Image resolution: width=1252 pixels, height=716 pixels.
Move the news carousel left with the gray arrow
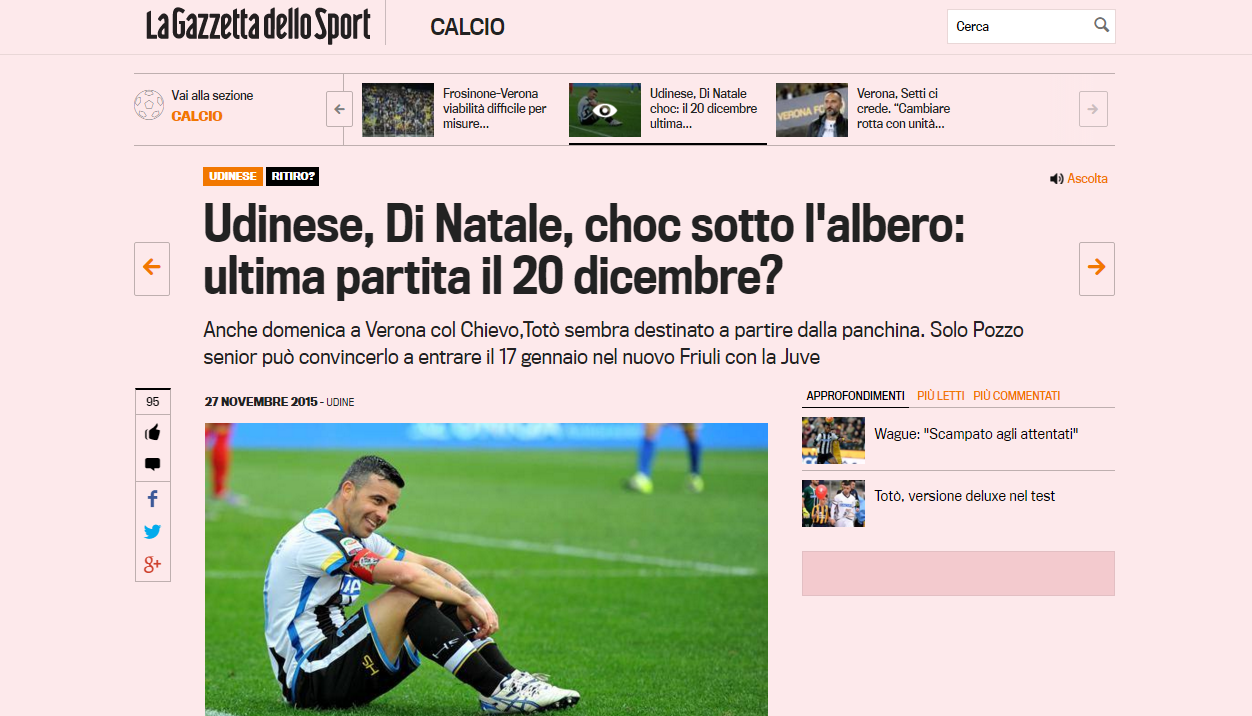(x=340, y=109)
